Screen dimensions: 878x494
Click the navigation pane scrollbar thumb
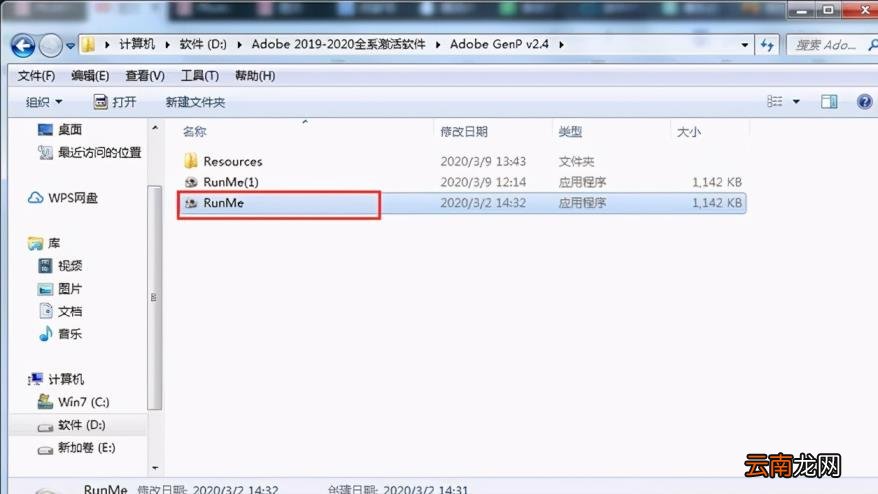coord(155,297)
